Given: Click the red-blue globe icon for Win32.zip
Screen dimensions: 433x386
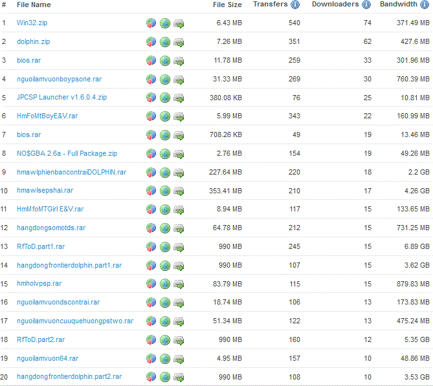Looking at the screenshot, I should 151,23.
